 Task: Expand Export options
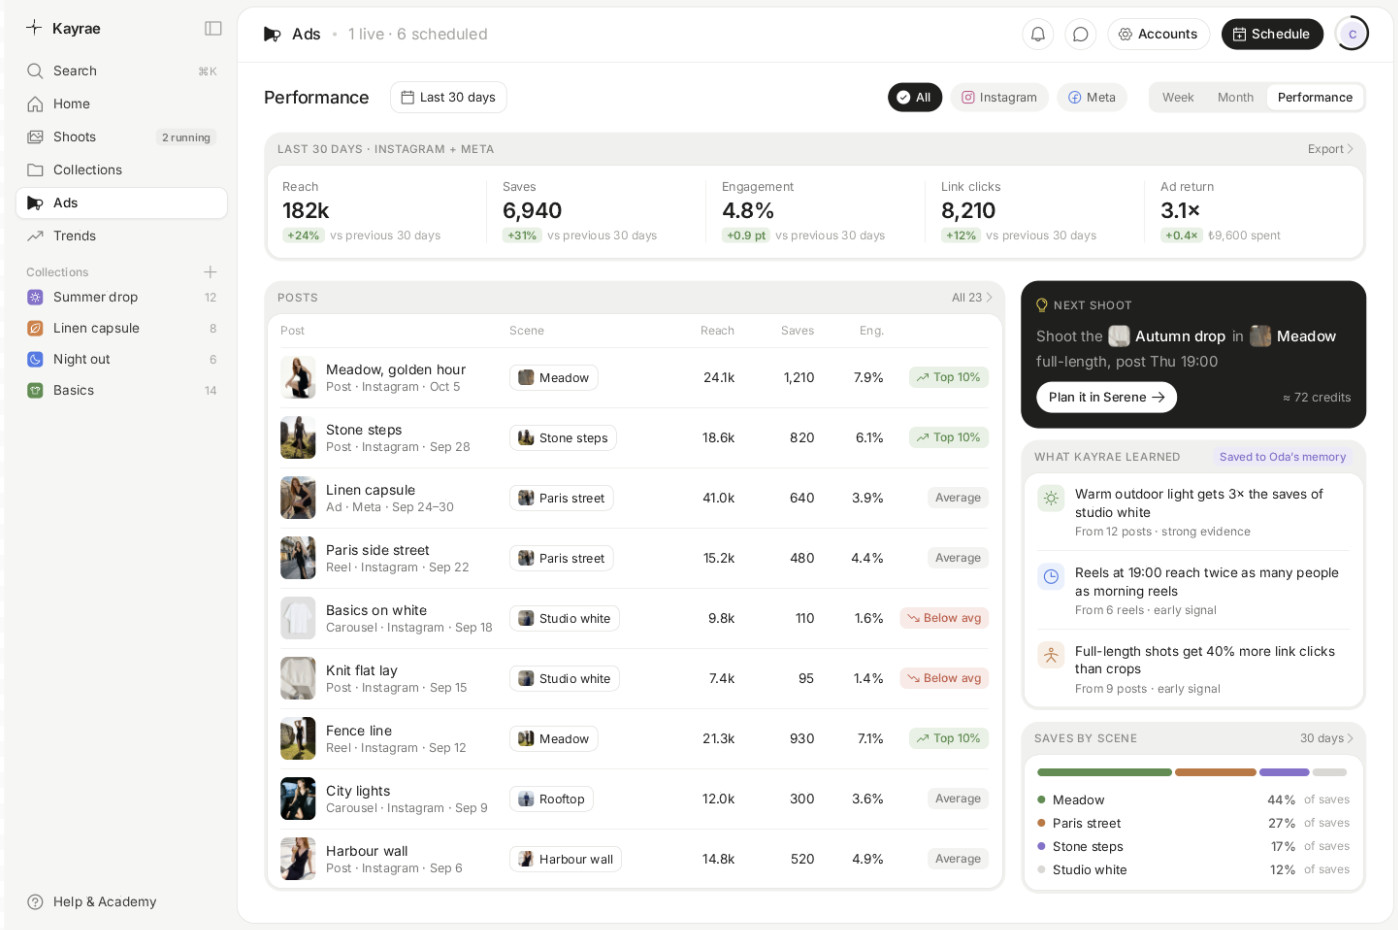1330,149
